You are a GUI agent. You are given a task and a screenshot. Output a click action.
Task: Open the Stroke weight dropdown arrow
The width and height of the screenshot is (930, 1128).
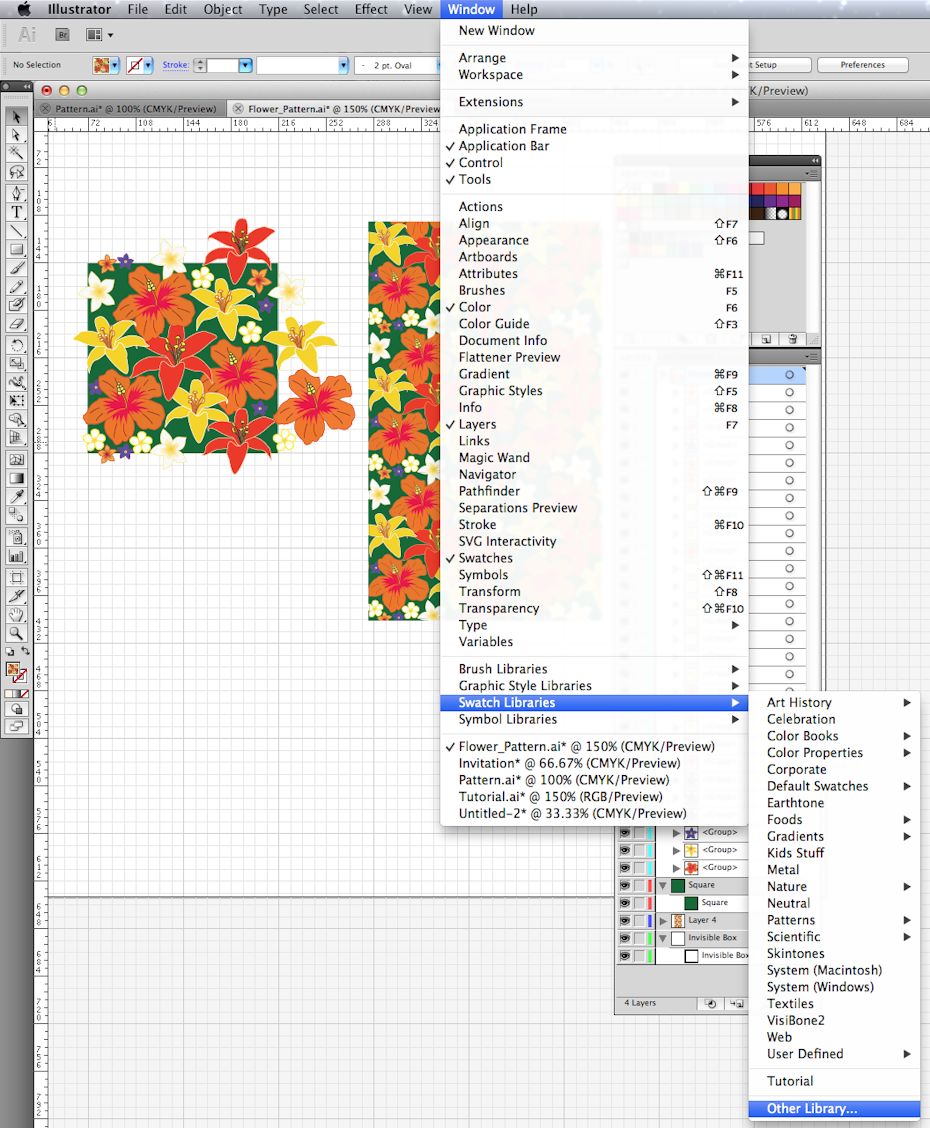click(245, 65)
